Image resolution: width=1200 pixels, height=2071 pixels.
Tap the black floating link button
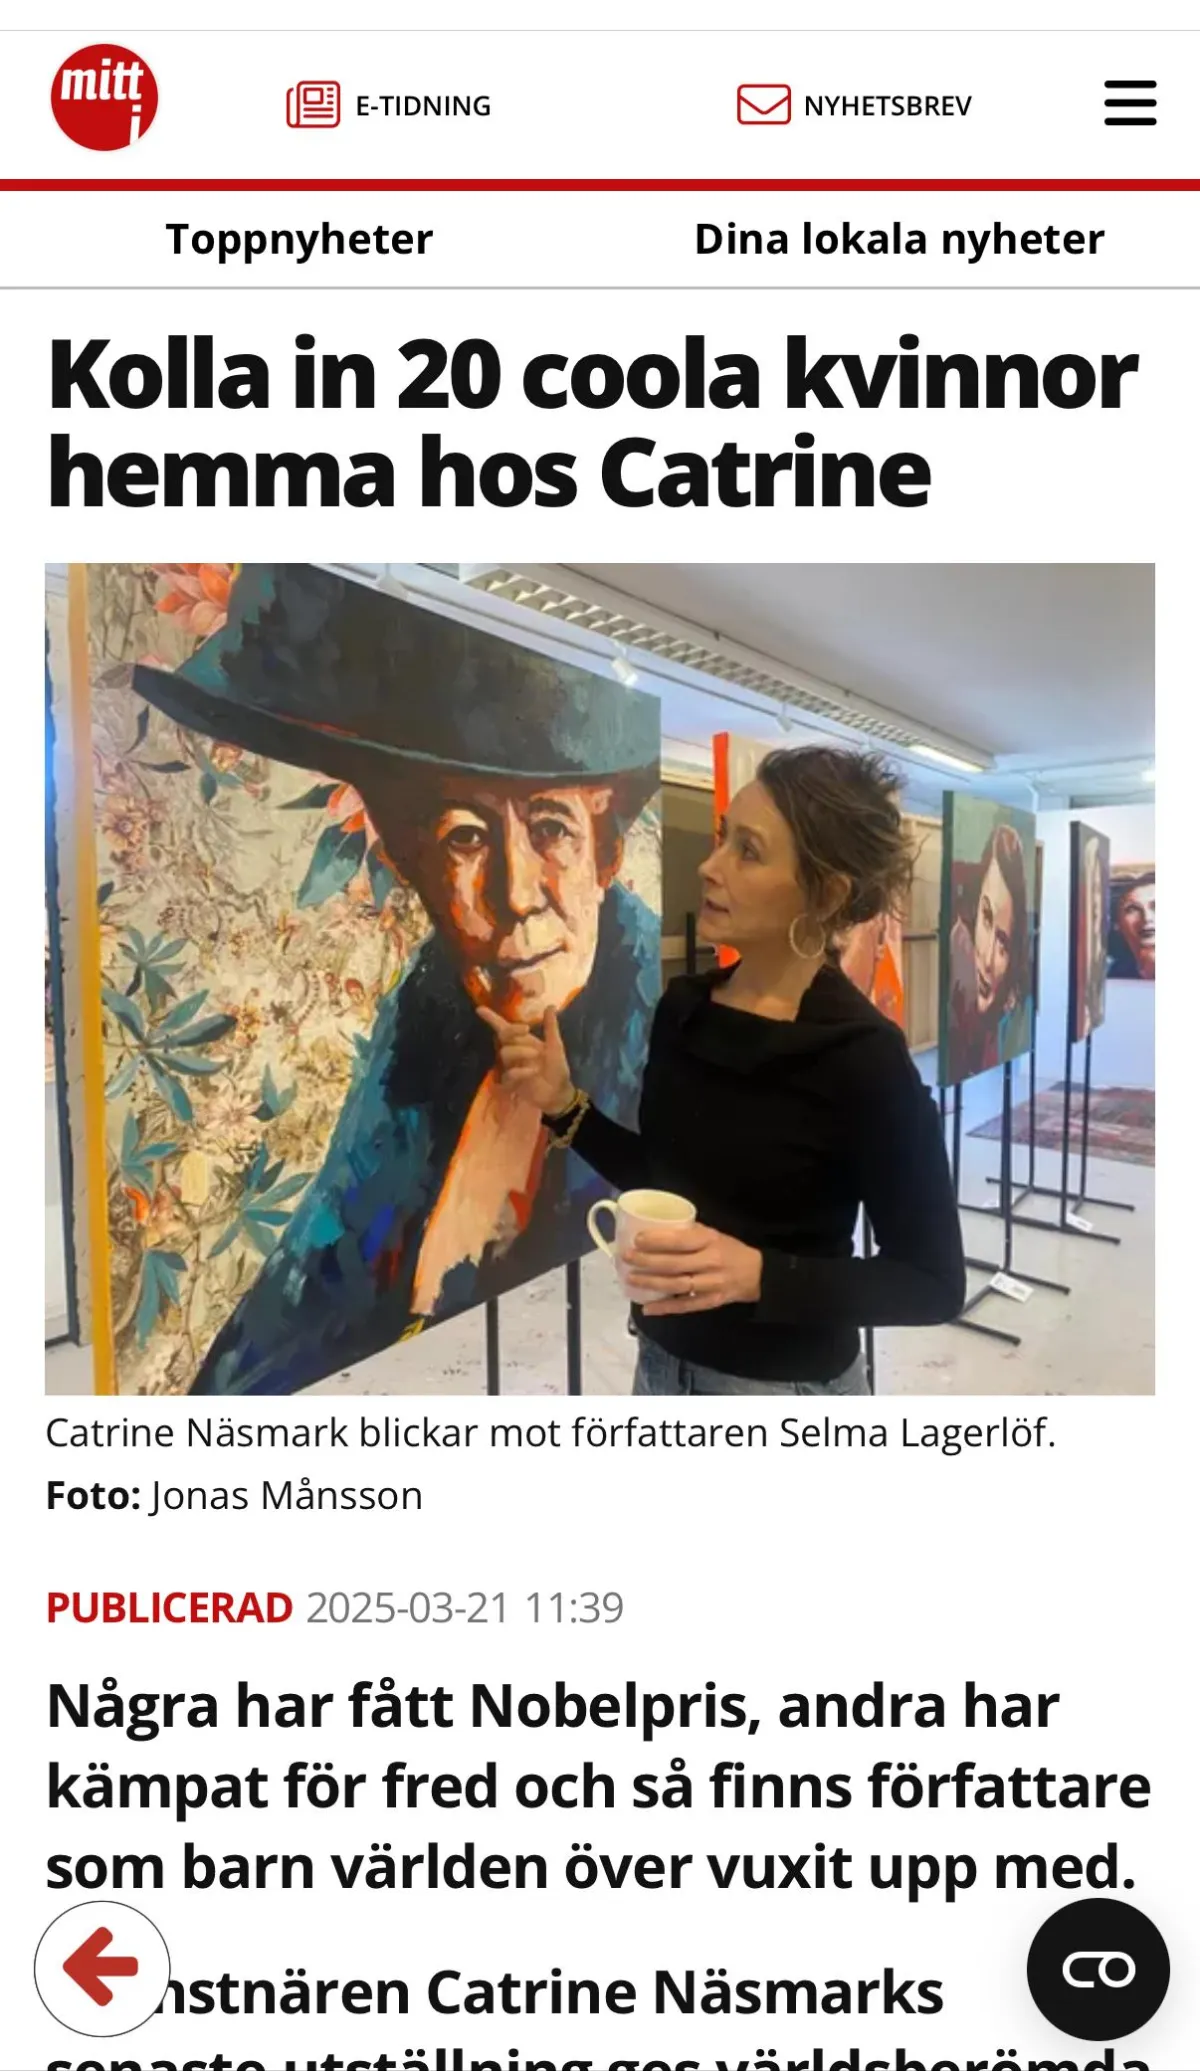coord(1098,1969)
